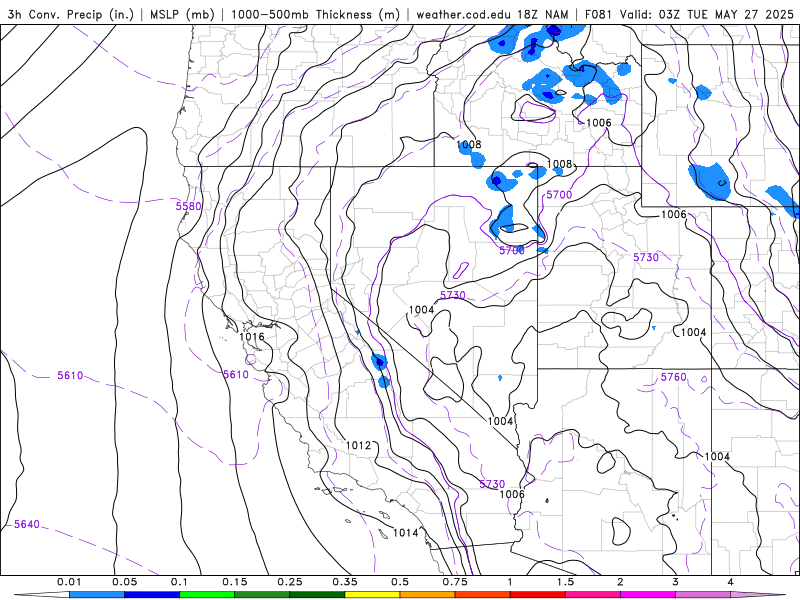Click the 0.1 legend value
800x600 pixels.
[180, 582]
